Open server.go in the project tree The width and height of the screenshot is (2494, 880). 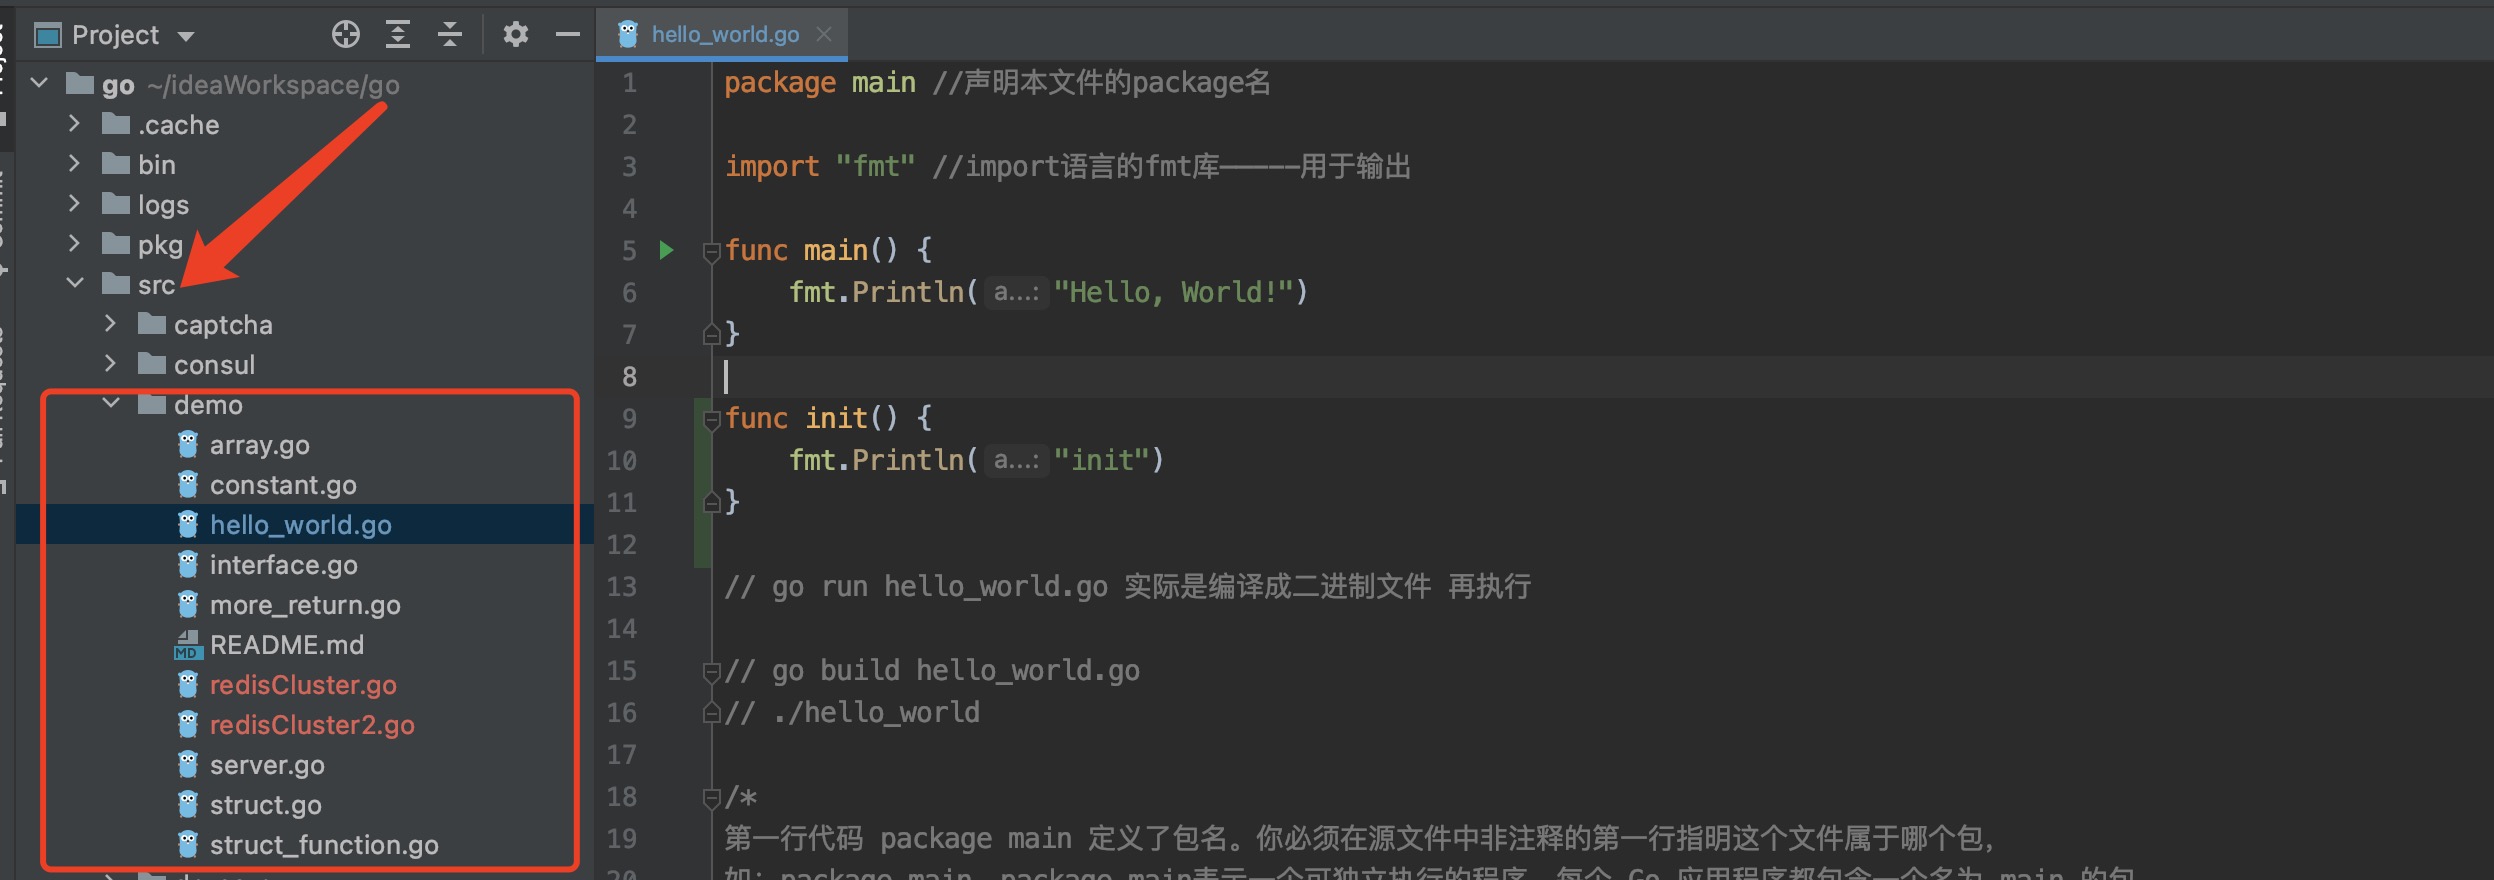(x=267, y=765)
